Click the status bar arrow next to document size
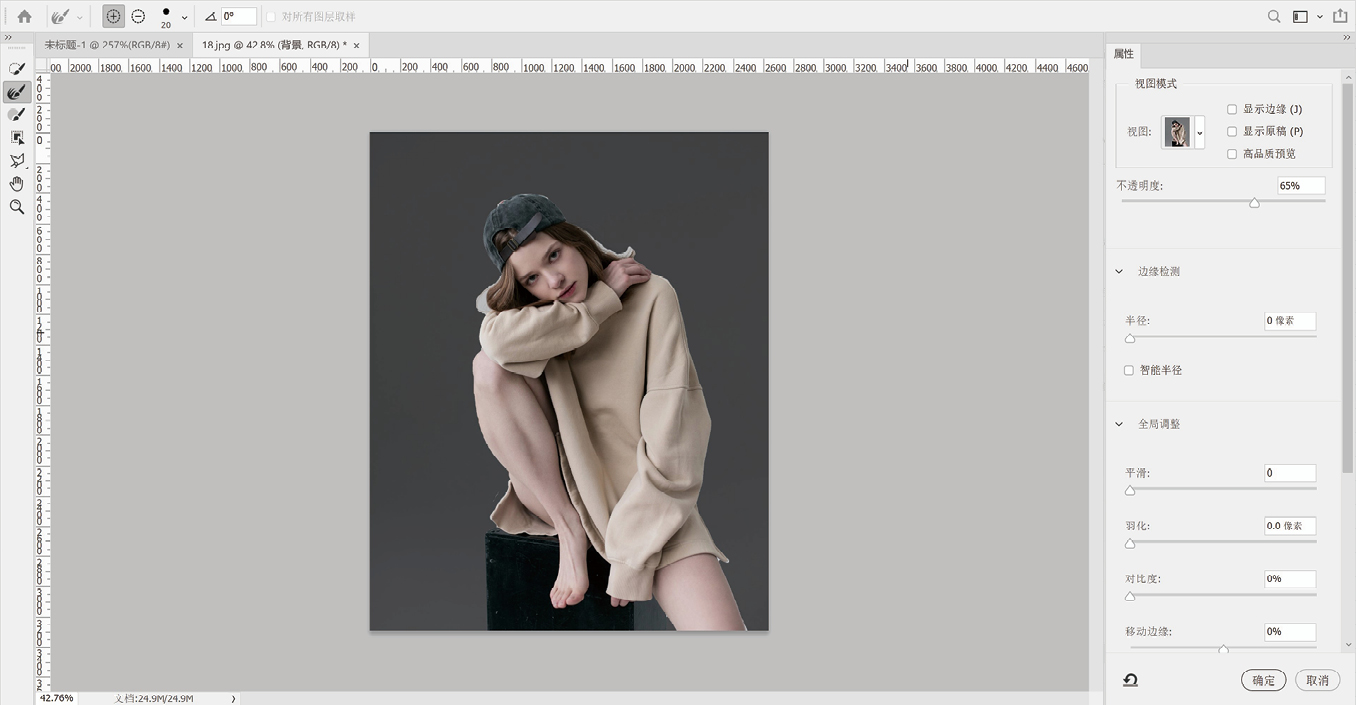Viewport: 1356px width, 705px height. tap(233, 698)
